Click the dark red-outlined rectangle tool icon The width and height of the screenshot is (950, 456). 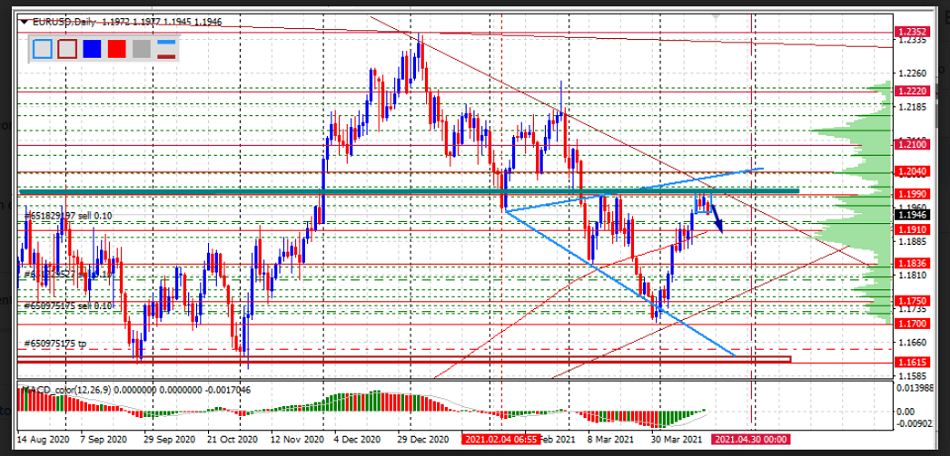[66, 49]
